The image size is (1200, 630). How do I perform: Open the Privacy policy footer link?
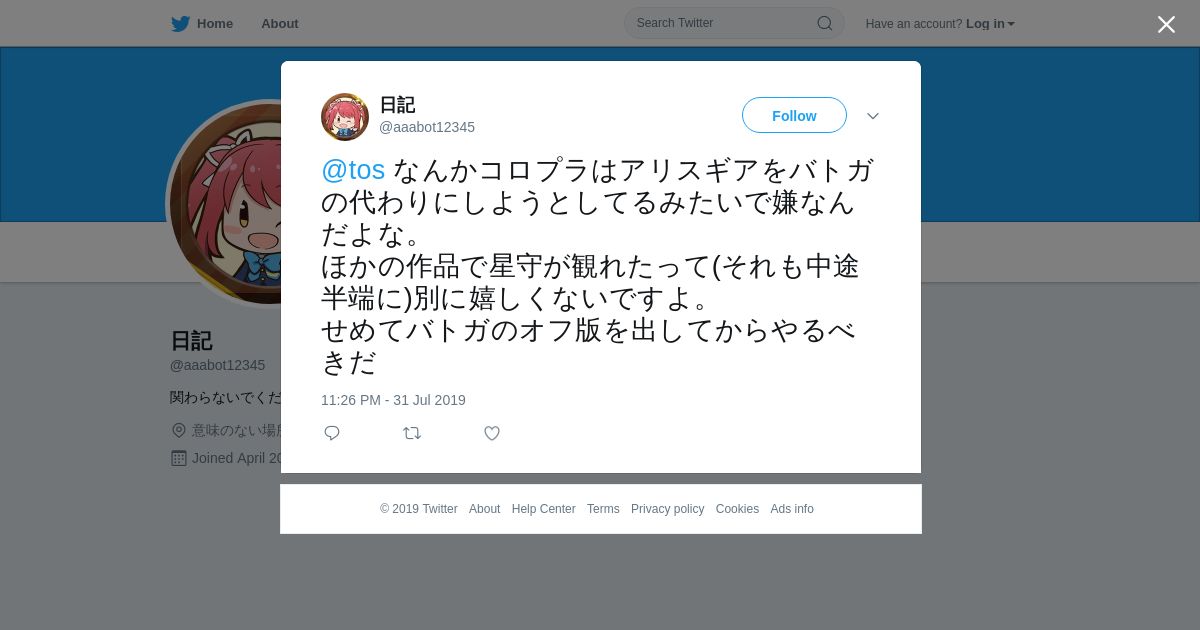pyautogui.click(x=667, y=509)
